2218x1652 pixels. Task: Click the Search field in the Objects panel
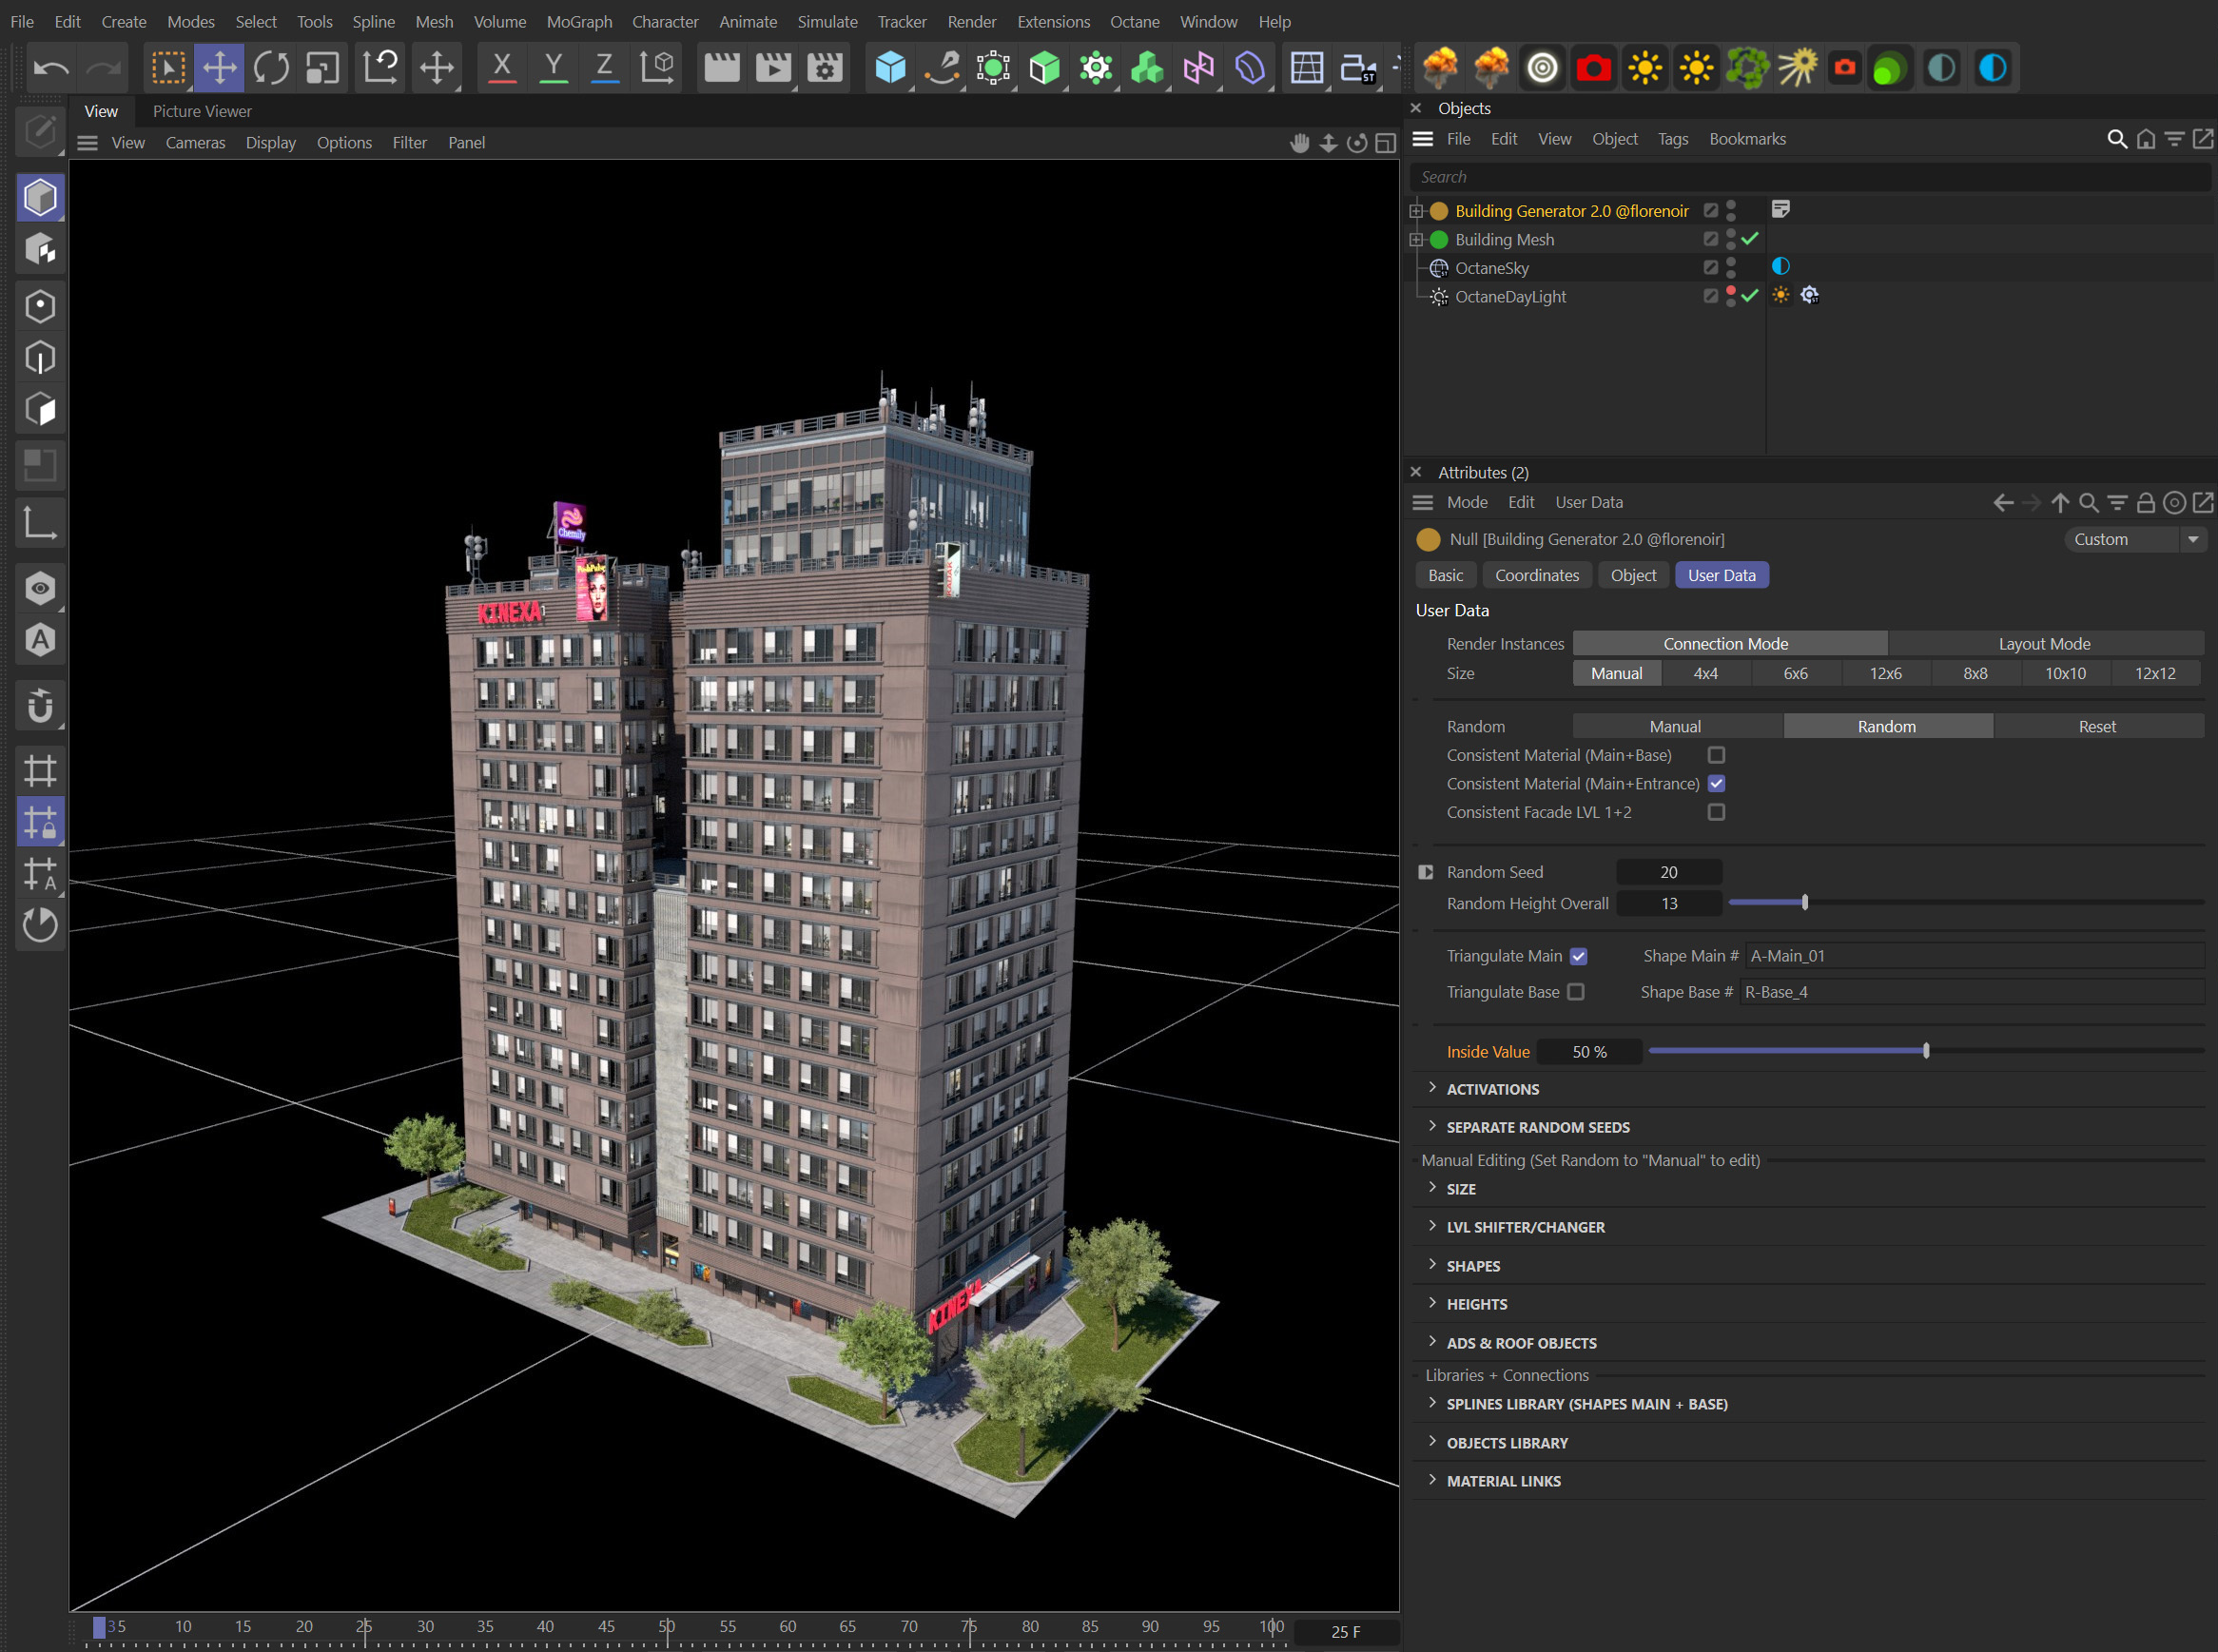1700,176
